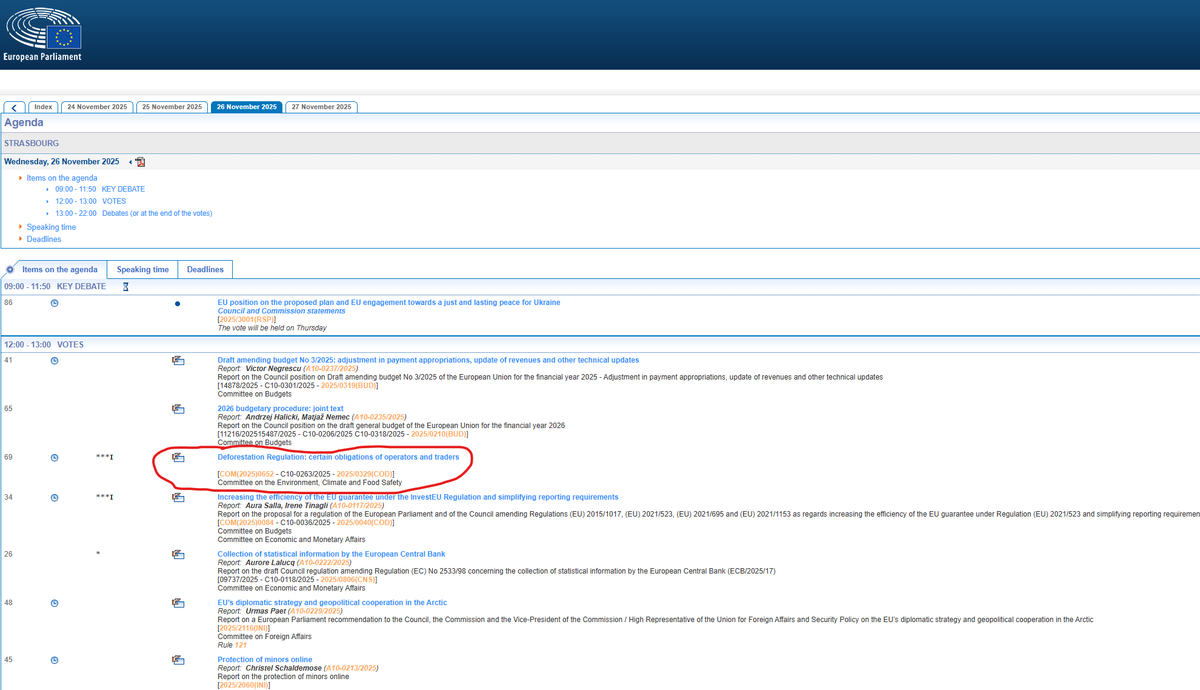The width and height of the screenshot is (1200, 690).
Task: Open the lower Deadlines tab
Action: point(205,269)
